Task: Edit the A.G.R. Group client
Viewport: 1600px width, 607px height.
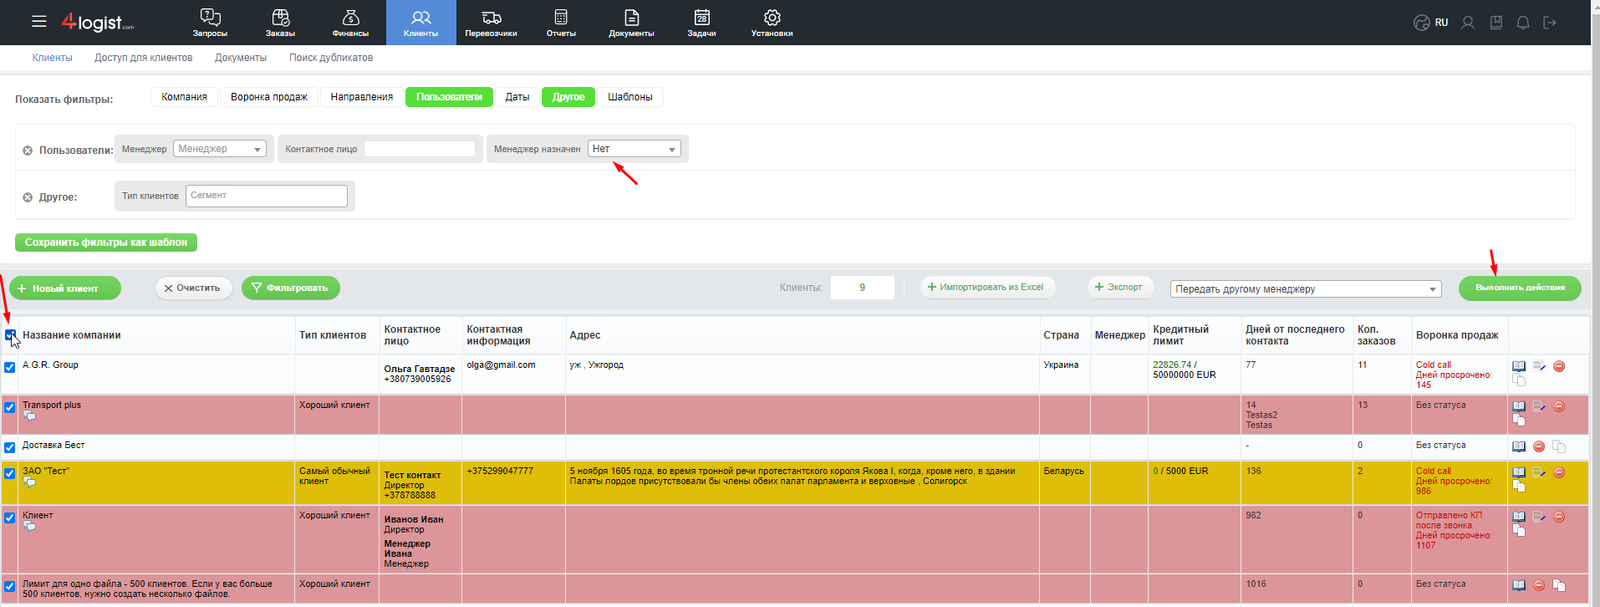Action: click(1539, 366)
